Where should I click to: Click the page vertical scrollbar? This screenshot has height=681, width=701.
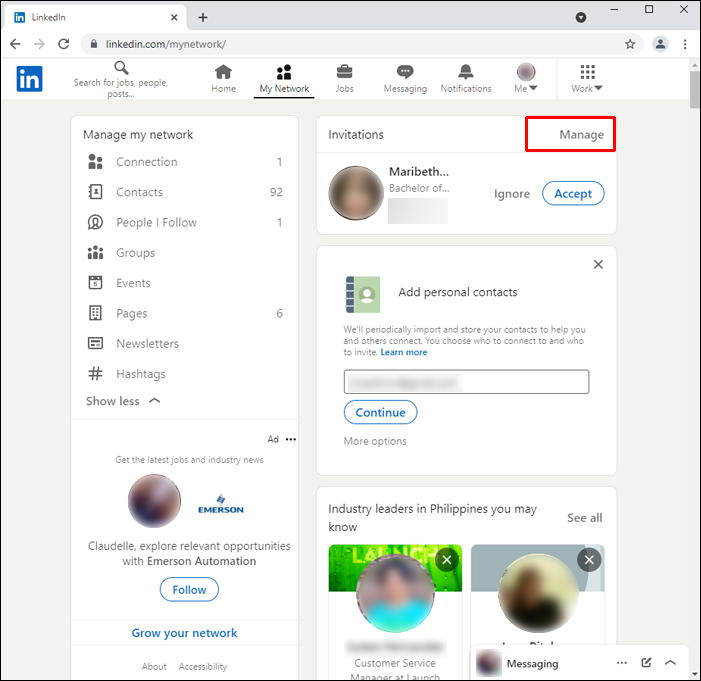point(694,89)
